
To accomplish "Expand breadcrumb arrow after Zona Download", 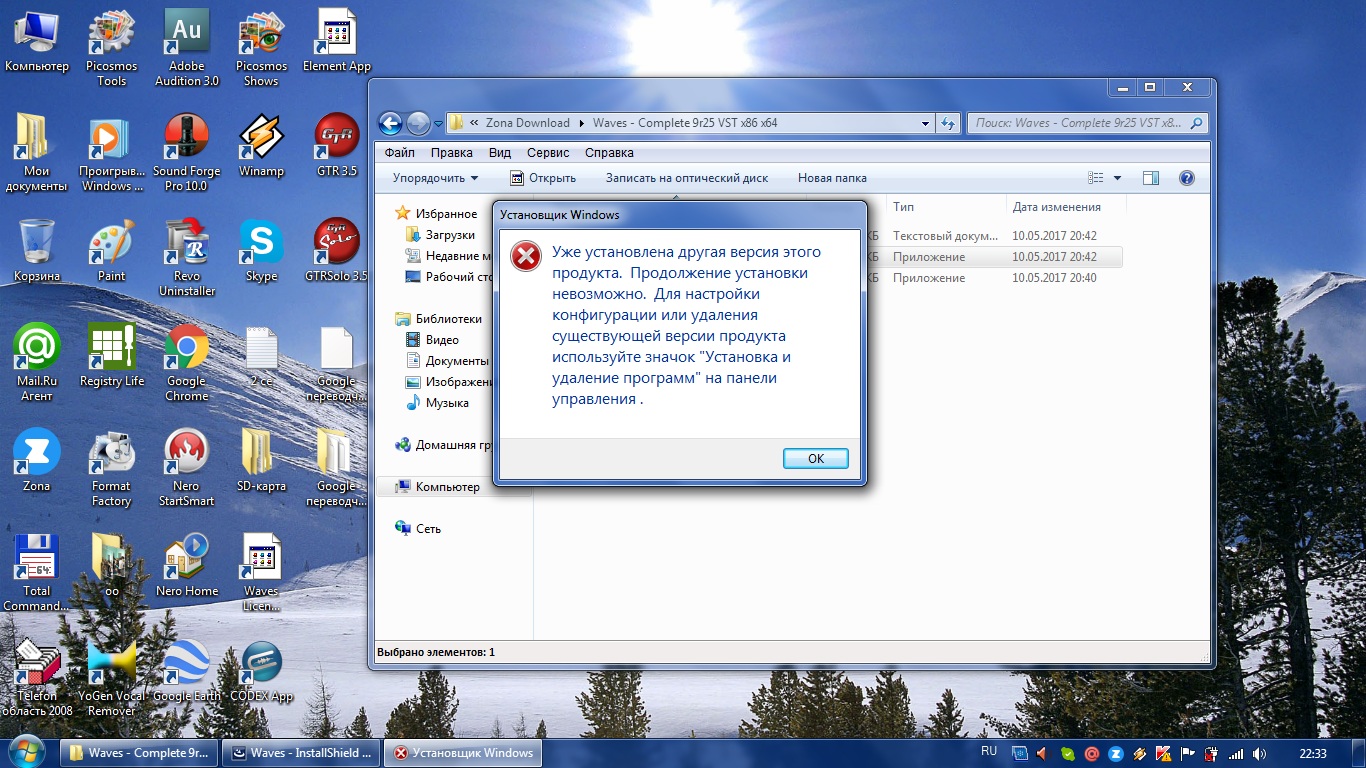I will [x=582, y=123].
